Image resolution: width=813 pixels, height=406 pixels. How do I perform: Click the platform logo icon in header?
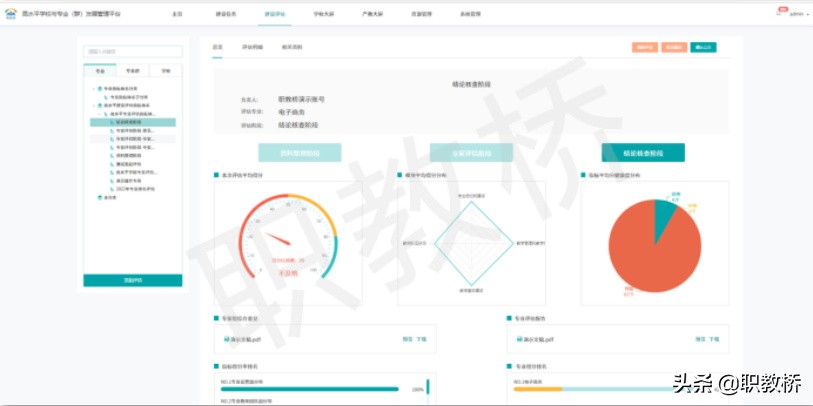[11, 14]
